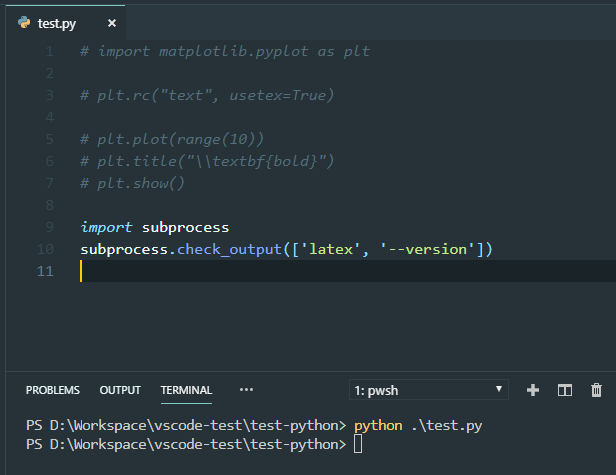Click line number 1 in the gutter

50,51
